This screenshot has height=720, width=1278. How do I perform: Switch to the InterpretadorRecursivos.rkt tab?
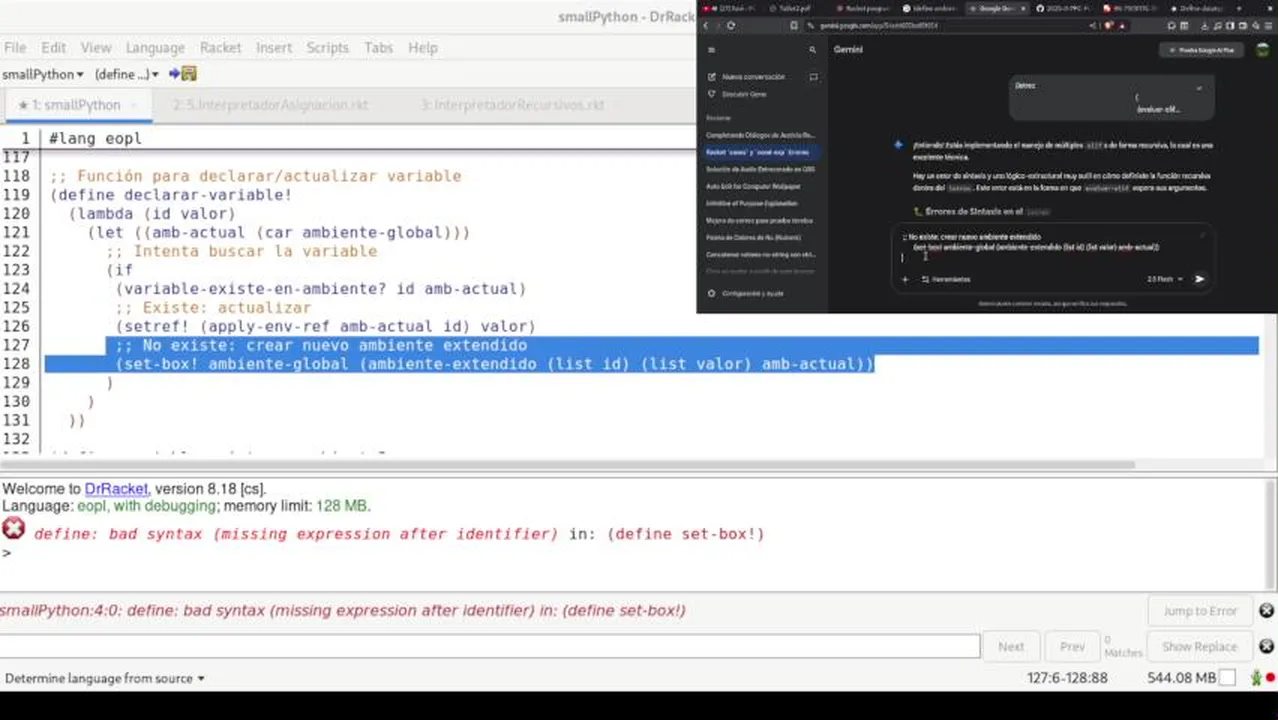512,105
